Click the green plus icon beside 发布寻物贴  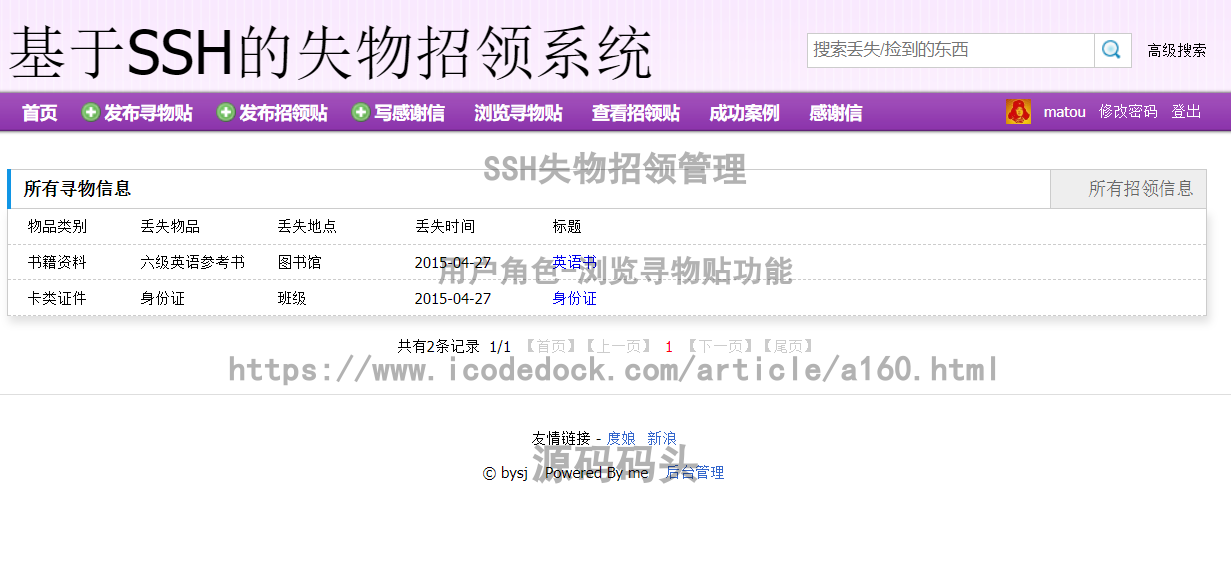[x=89, y=111]
